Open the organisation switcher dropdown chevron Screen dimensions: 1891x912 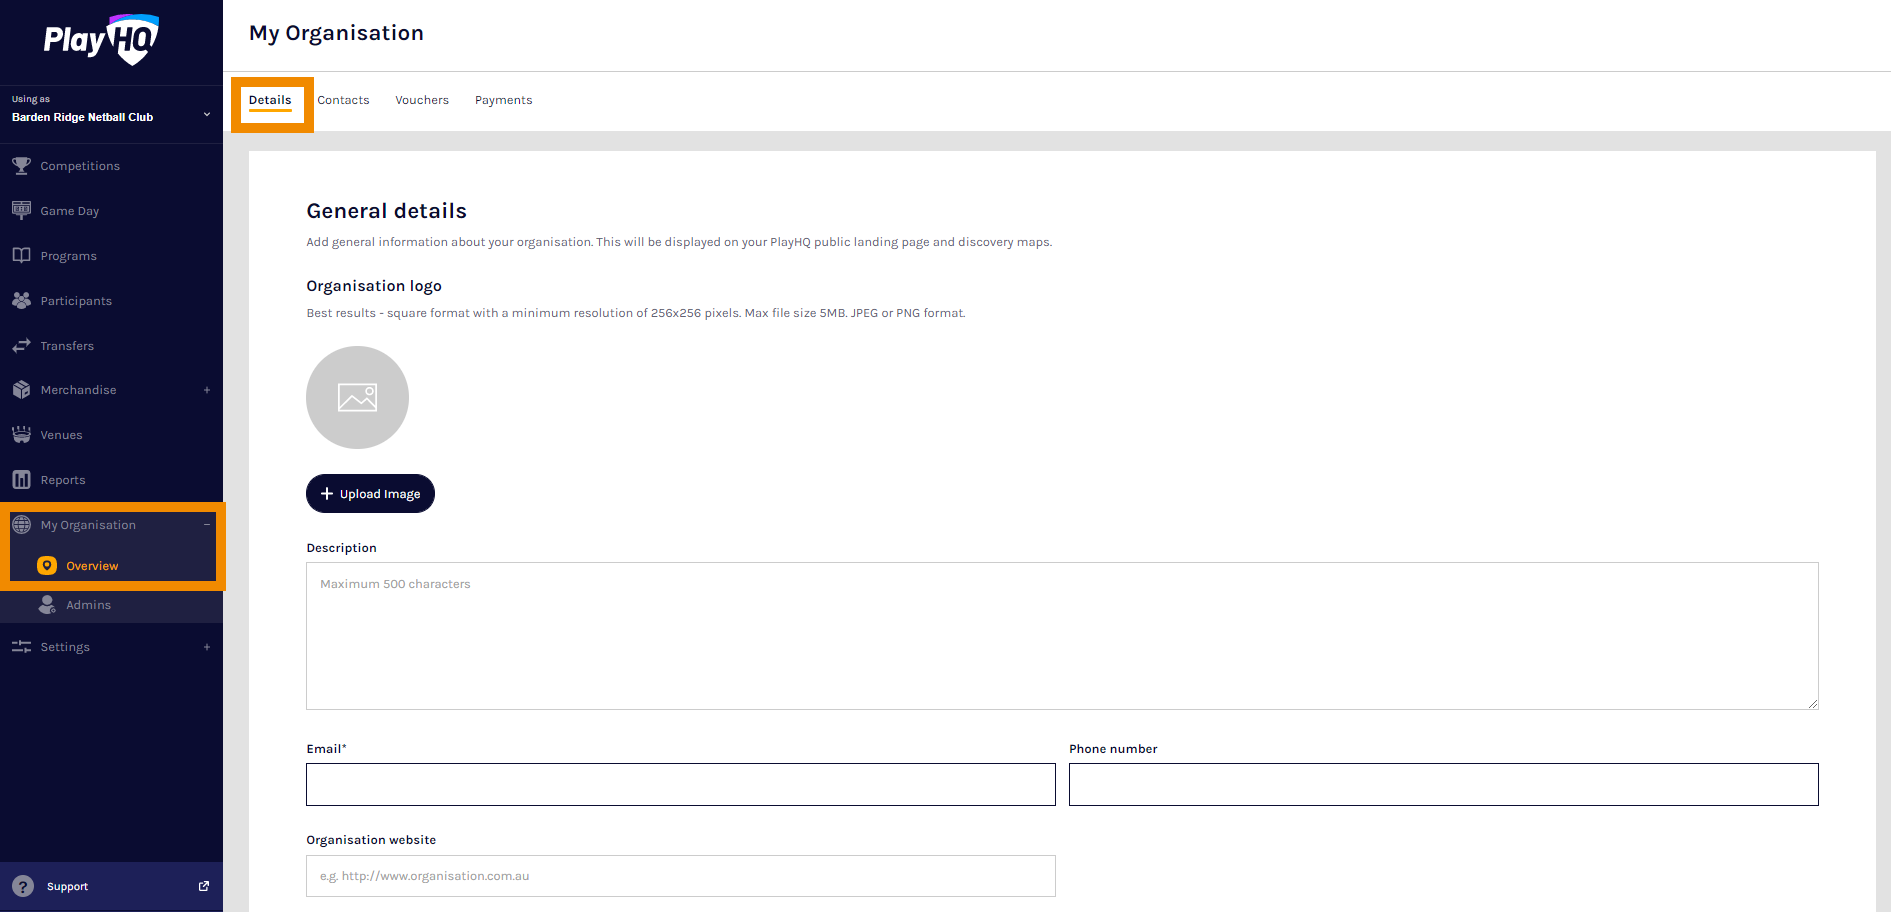207,115
